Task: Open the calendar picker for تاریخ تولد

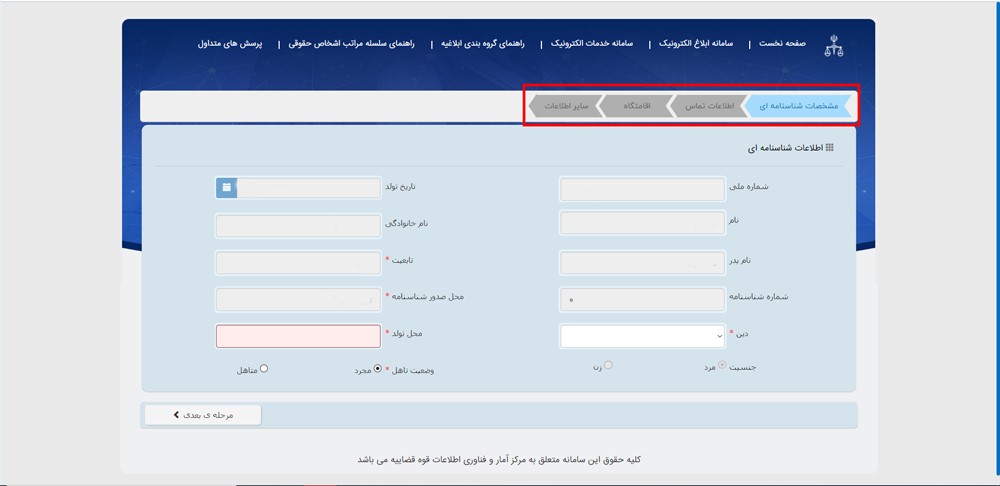Action: click(226, 187)
